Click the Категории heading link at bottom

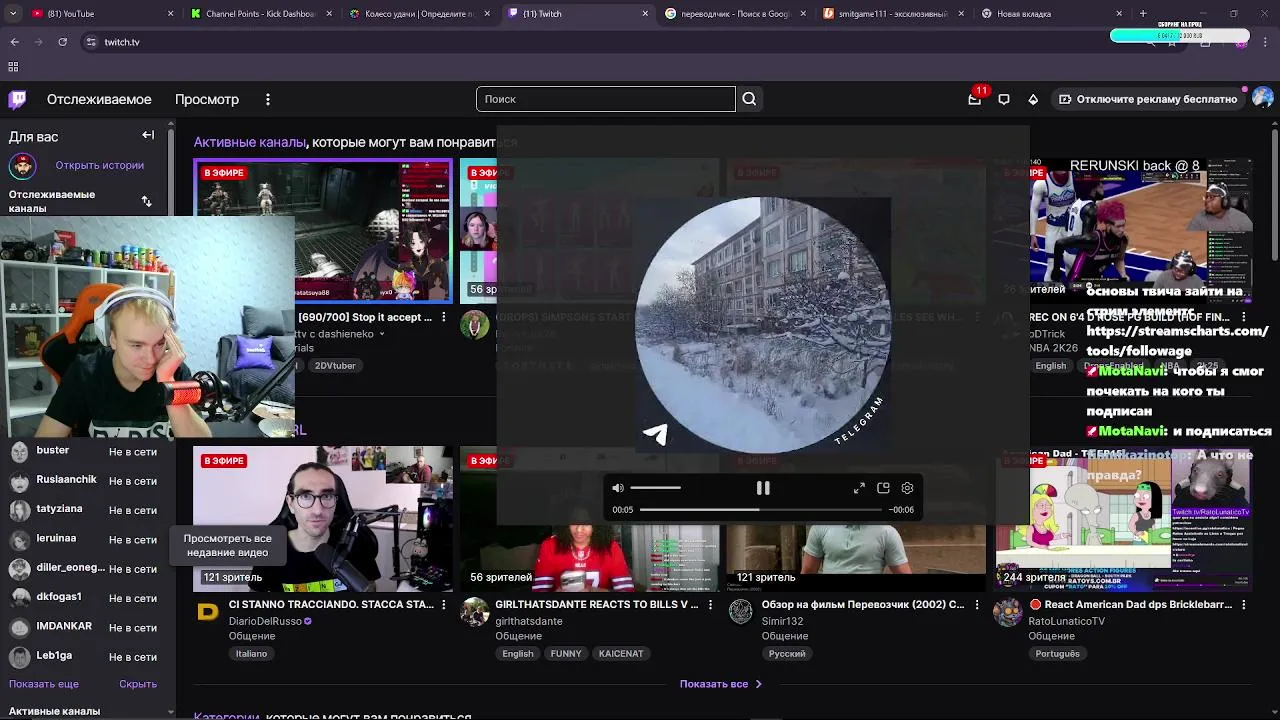click(227, 716)
